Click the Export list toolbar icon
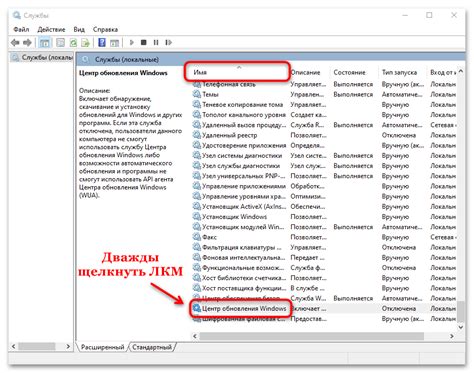The image size is (474, 373). pyautogui.click(x=86, y=43)
